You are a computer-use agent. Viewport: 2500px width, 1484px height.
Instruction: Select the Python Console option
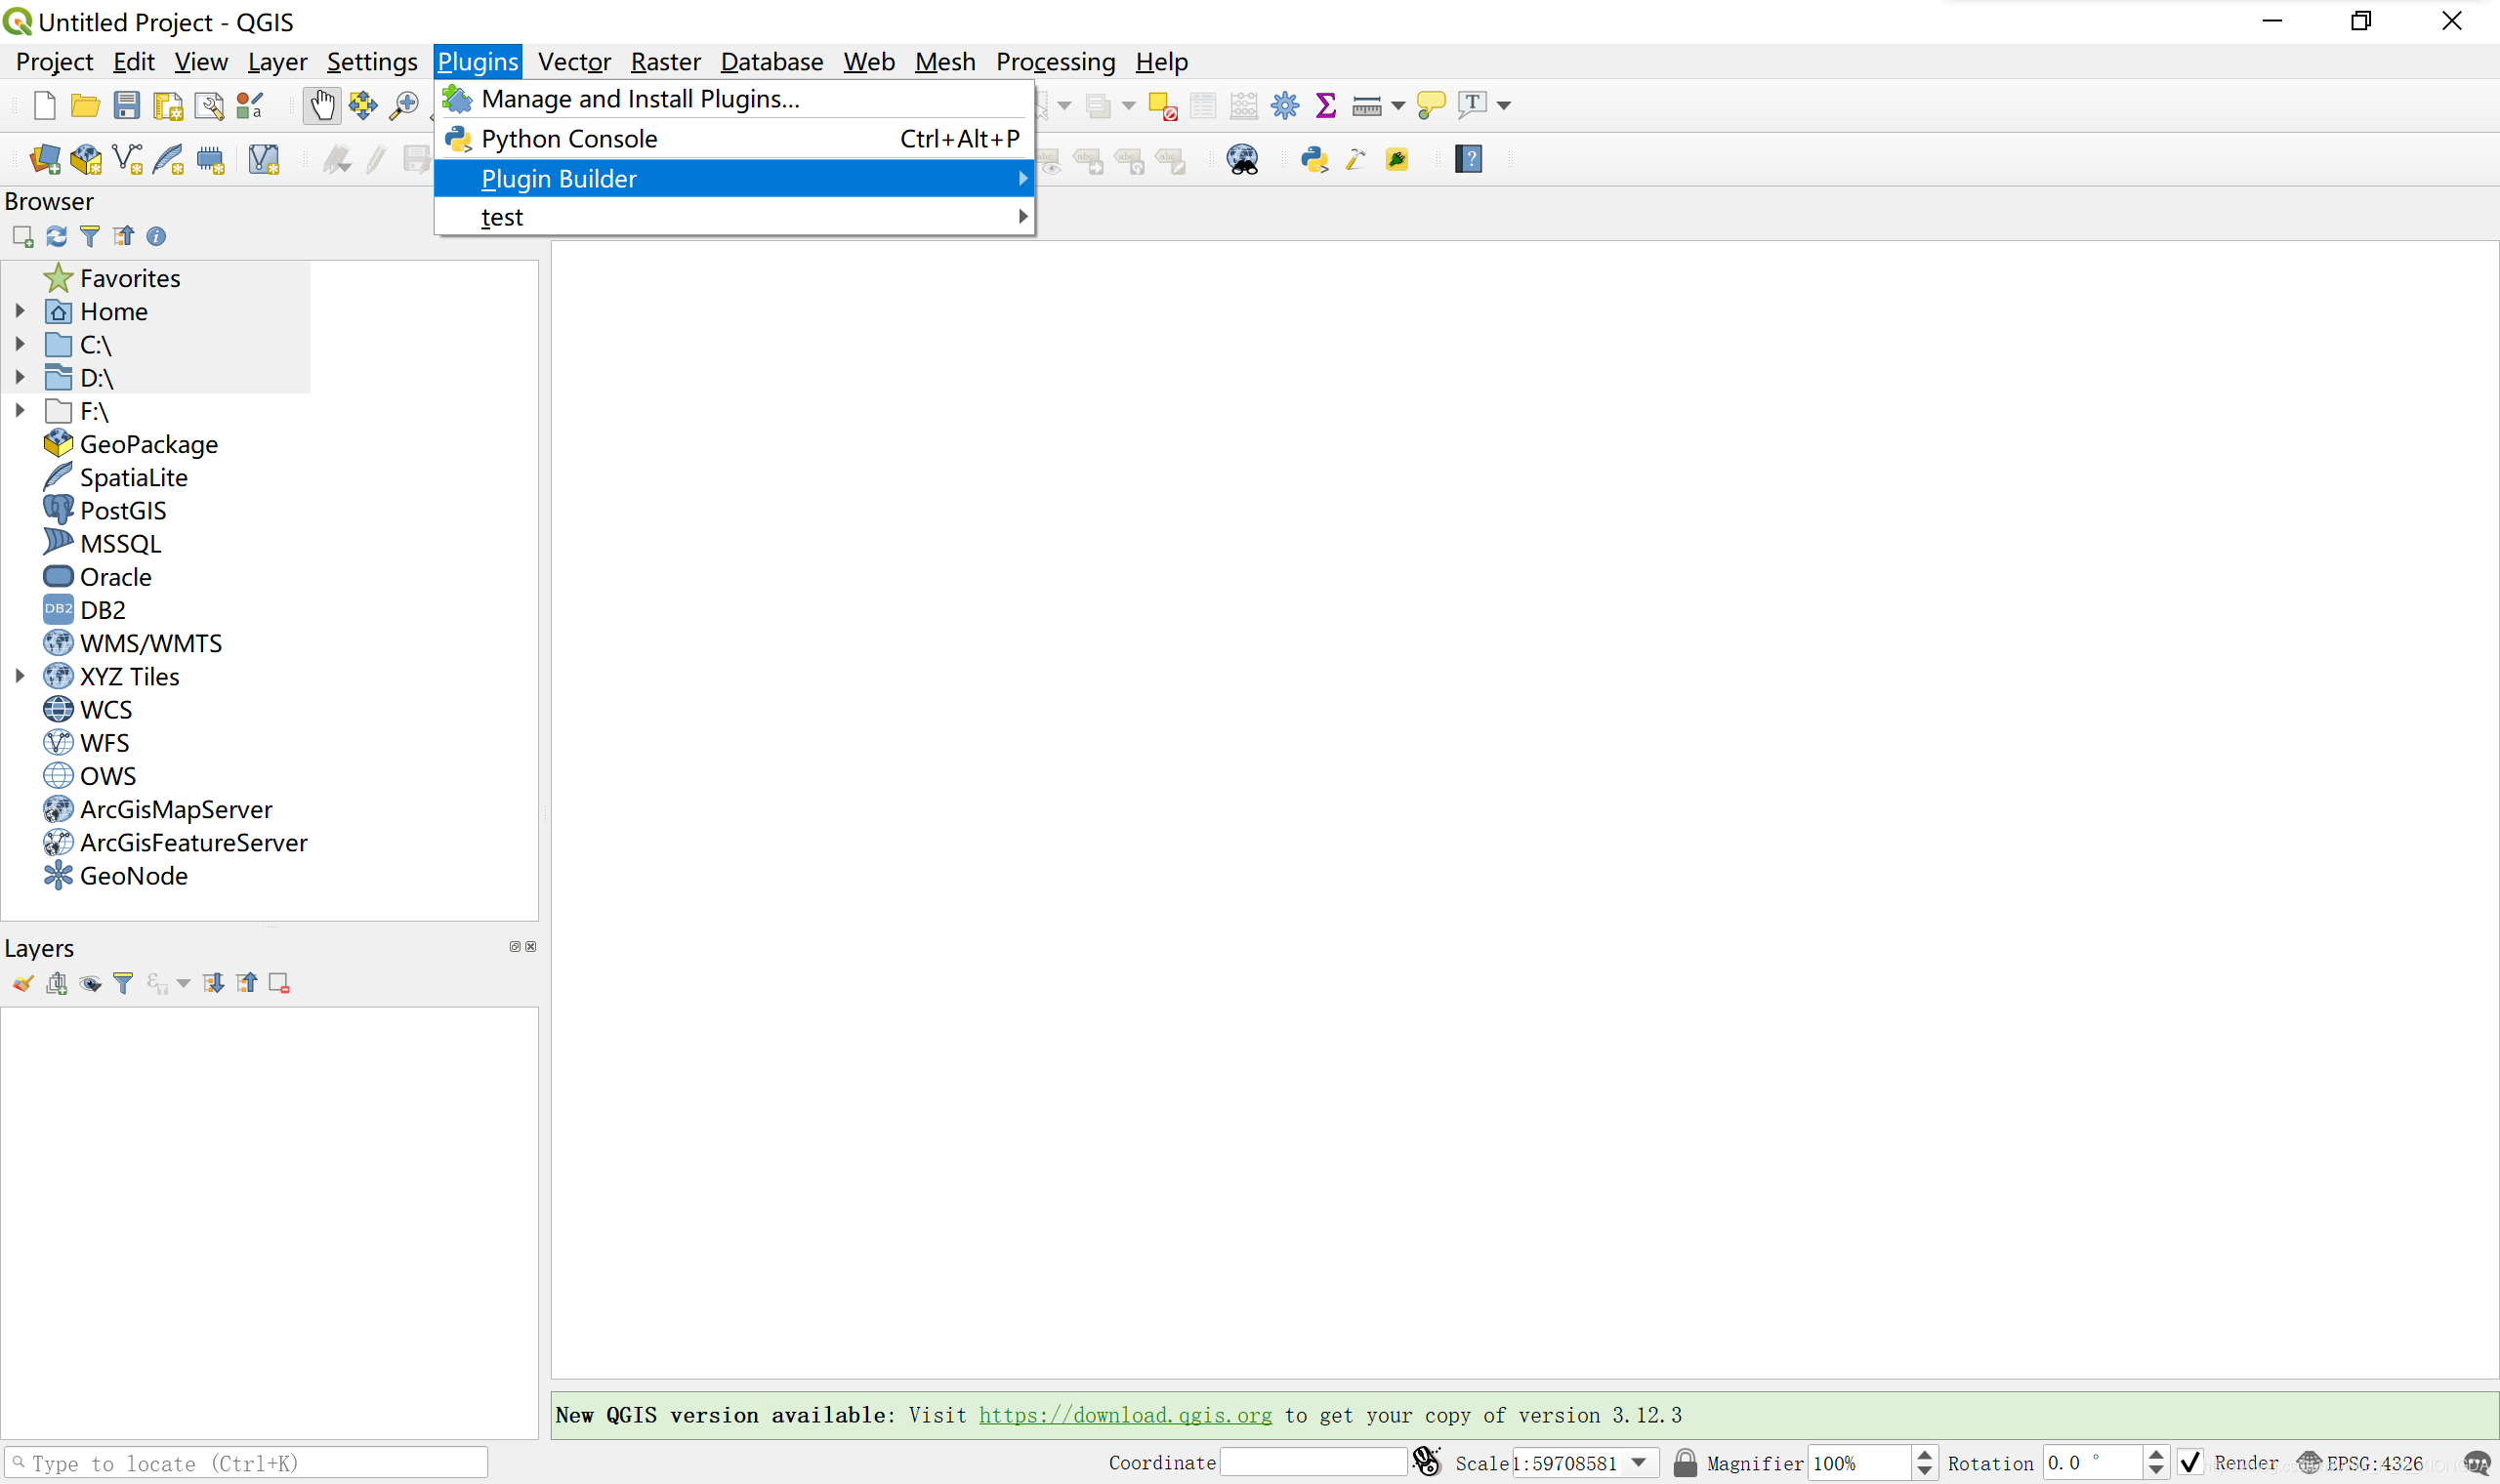(569, 138)
